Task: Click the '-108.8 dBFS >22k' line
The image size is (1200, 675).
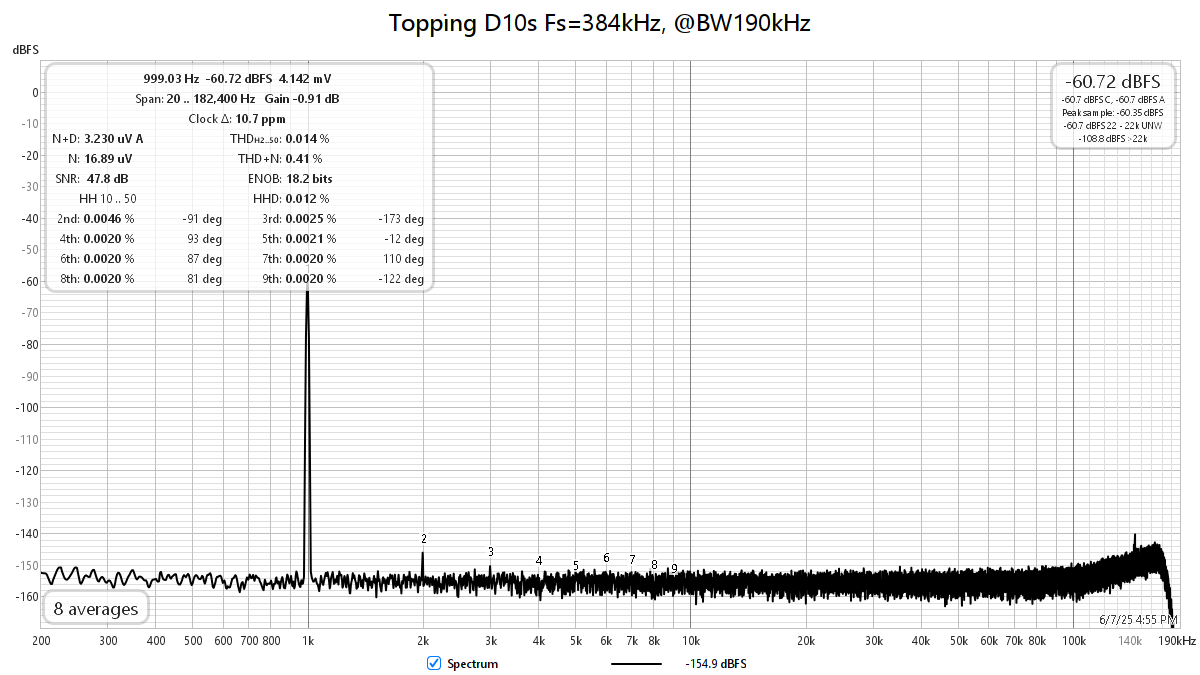Action: pyautogui.click(x=1113, y=139)
